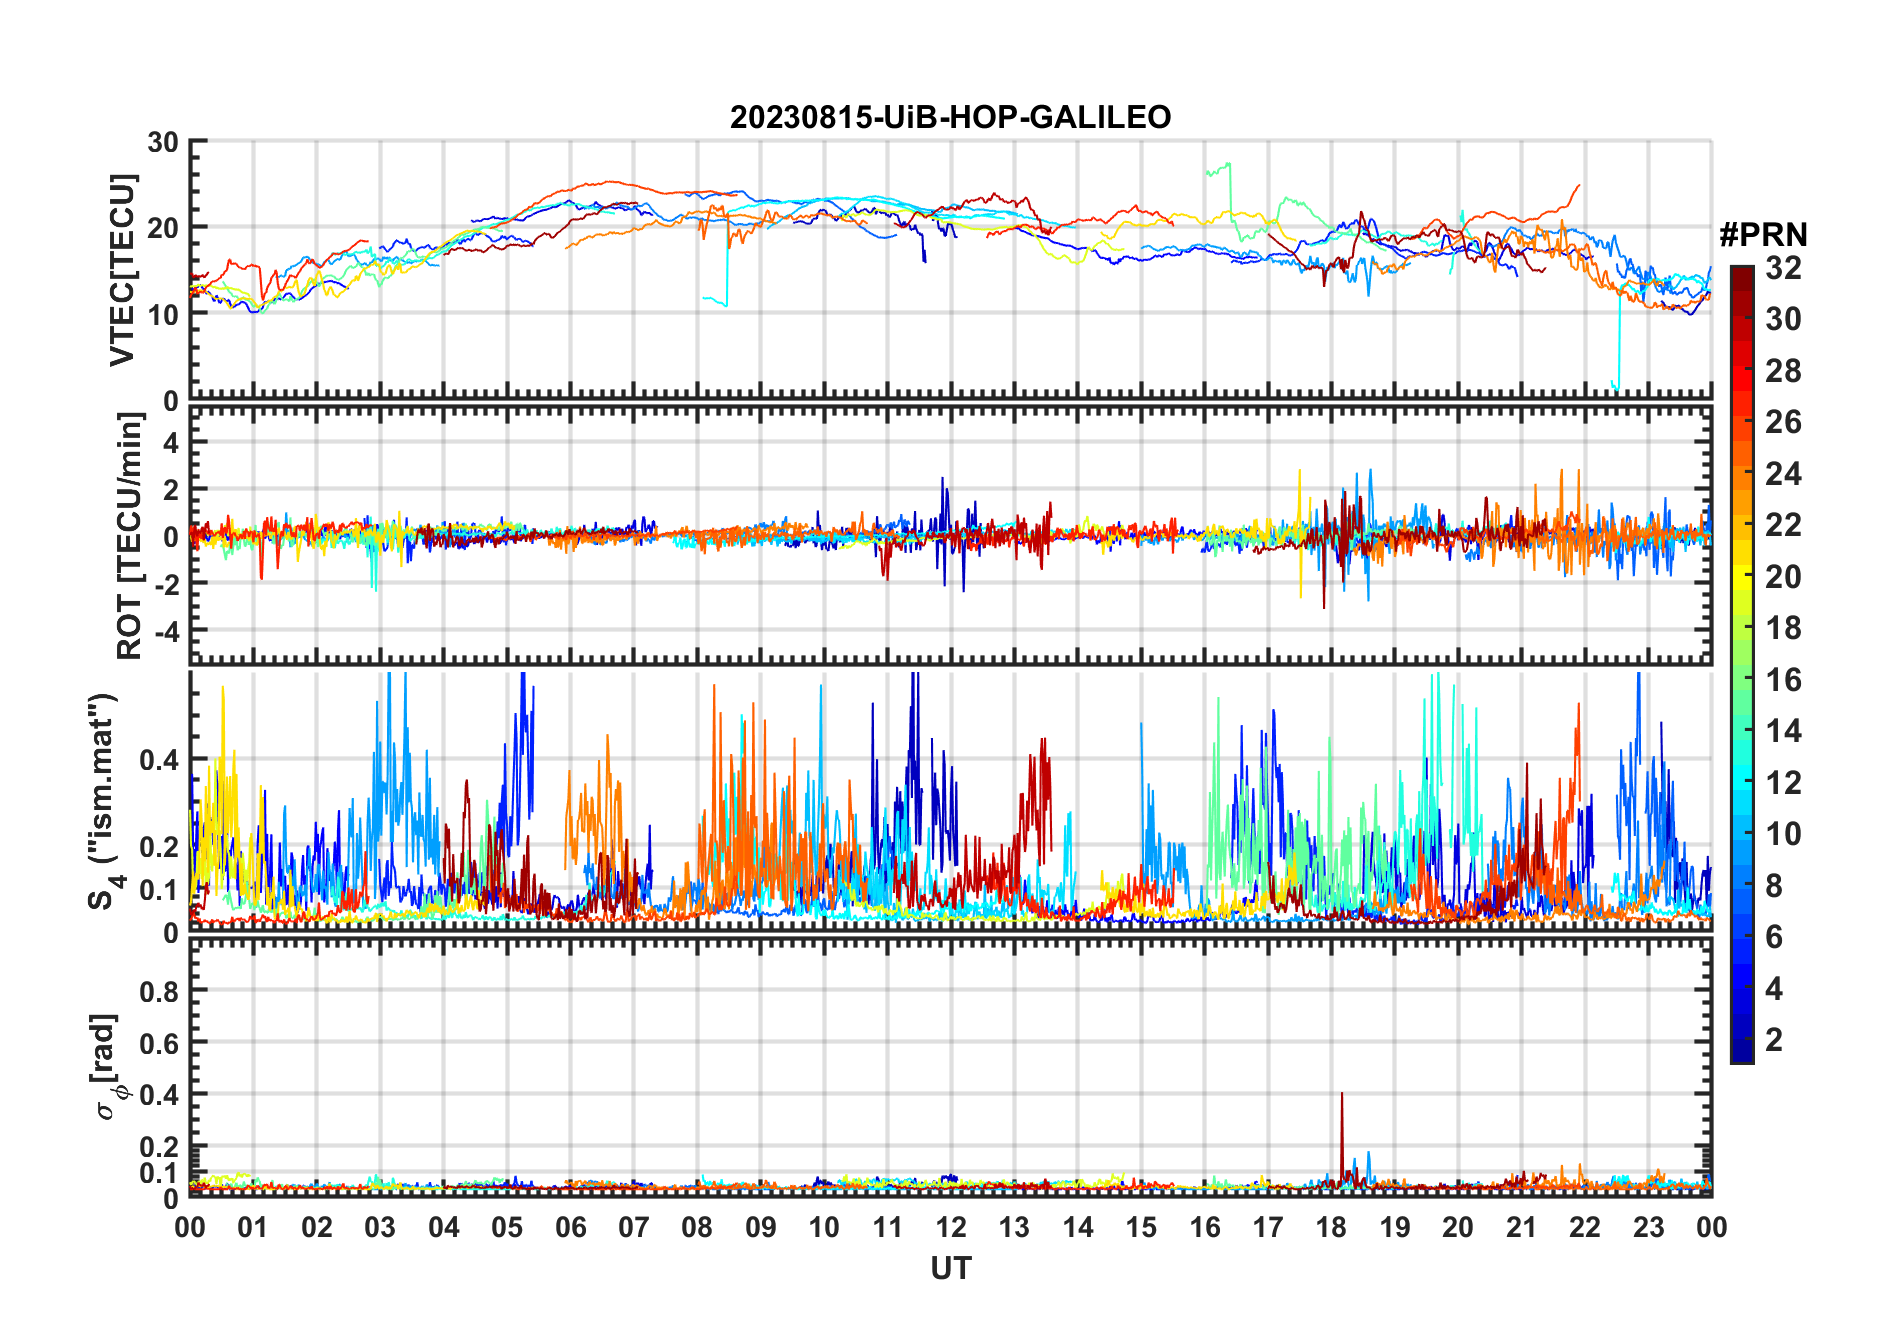1902x1330 pixels.
Task: Click the colorbar tick label 2
Action: [x=1773, y=1040]
